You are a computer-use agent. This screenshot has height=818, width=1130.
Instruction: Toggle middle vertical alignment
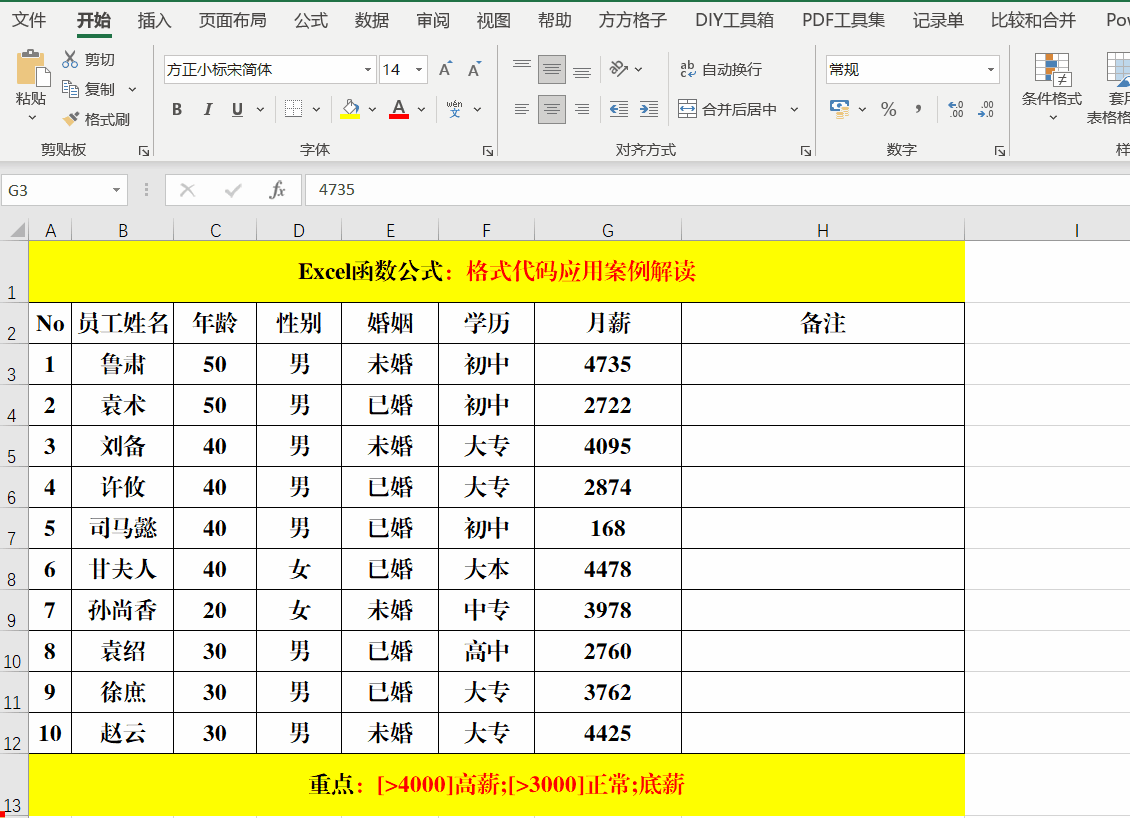(x=552, y=69)
